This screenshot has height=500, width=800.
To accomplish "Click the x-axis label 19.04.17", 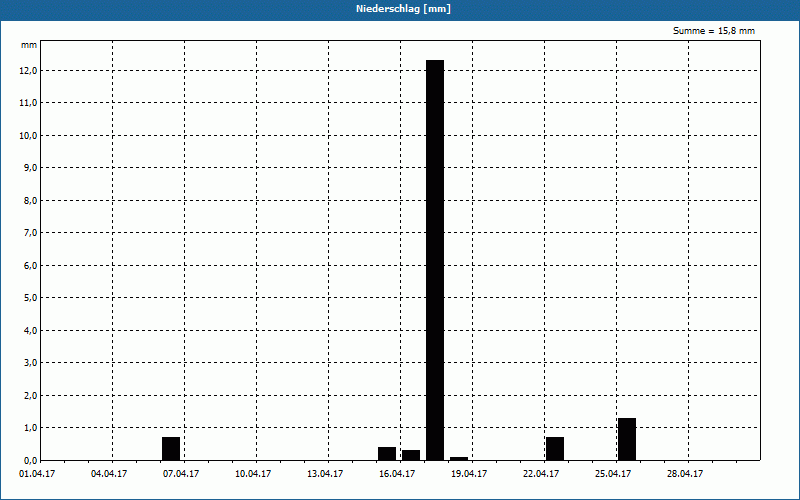I will pos(469,474).
